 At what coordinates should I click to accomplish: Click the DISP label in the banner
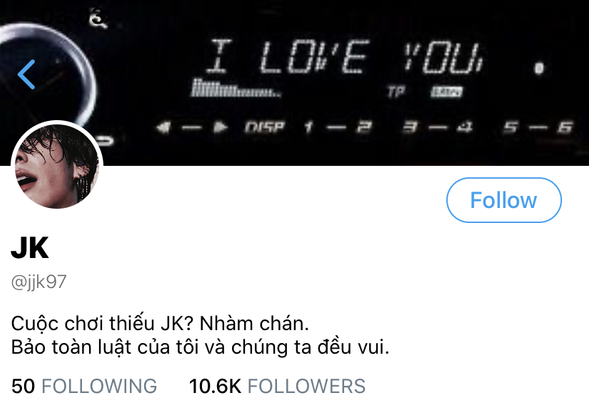click(264, 127)
